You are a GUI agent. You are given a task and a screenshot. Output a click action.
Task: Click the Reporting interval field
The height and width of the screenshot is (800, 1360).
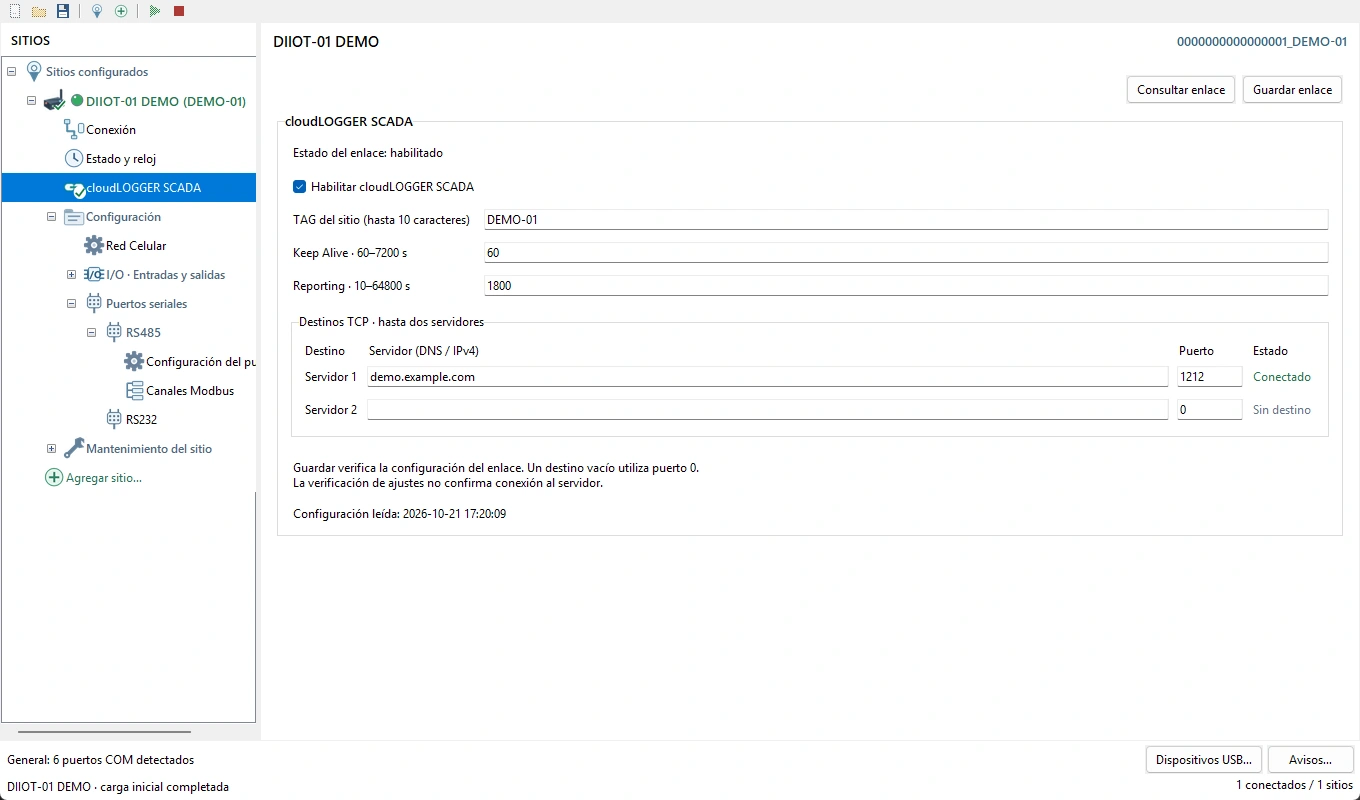click(906, 285)
